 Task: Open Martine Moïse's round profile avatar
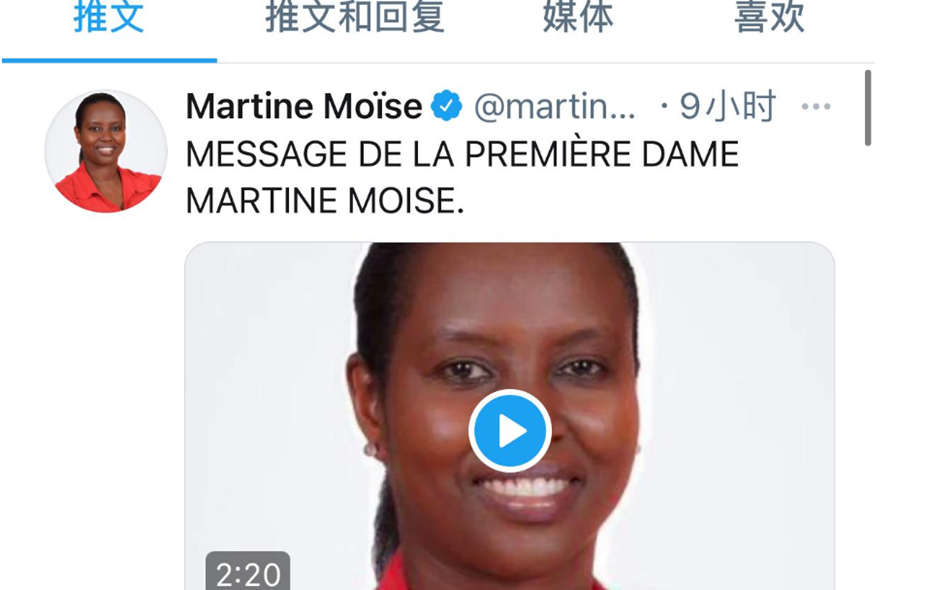pos(106,151)
